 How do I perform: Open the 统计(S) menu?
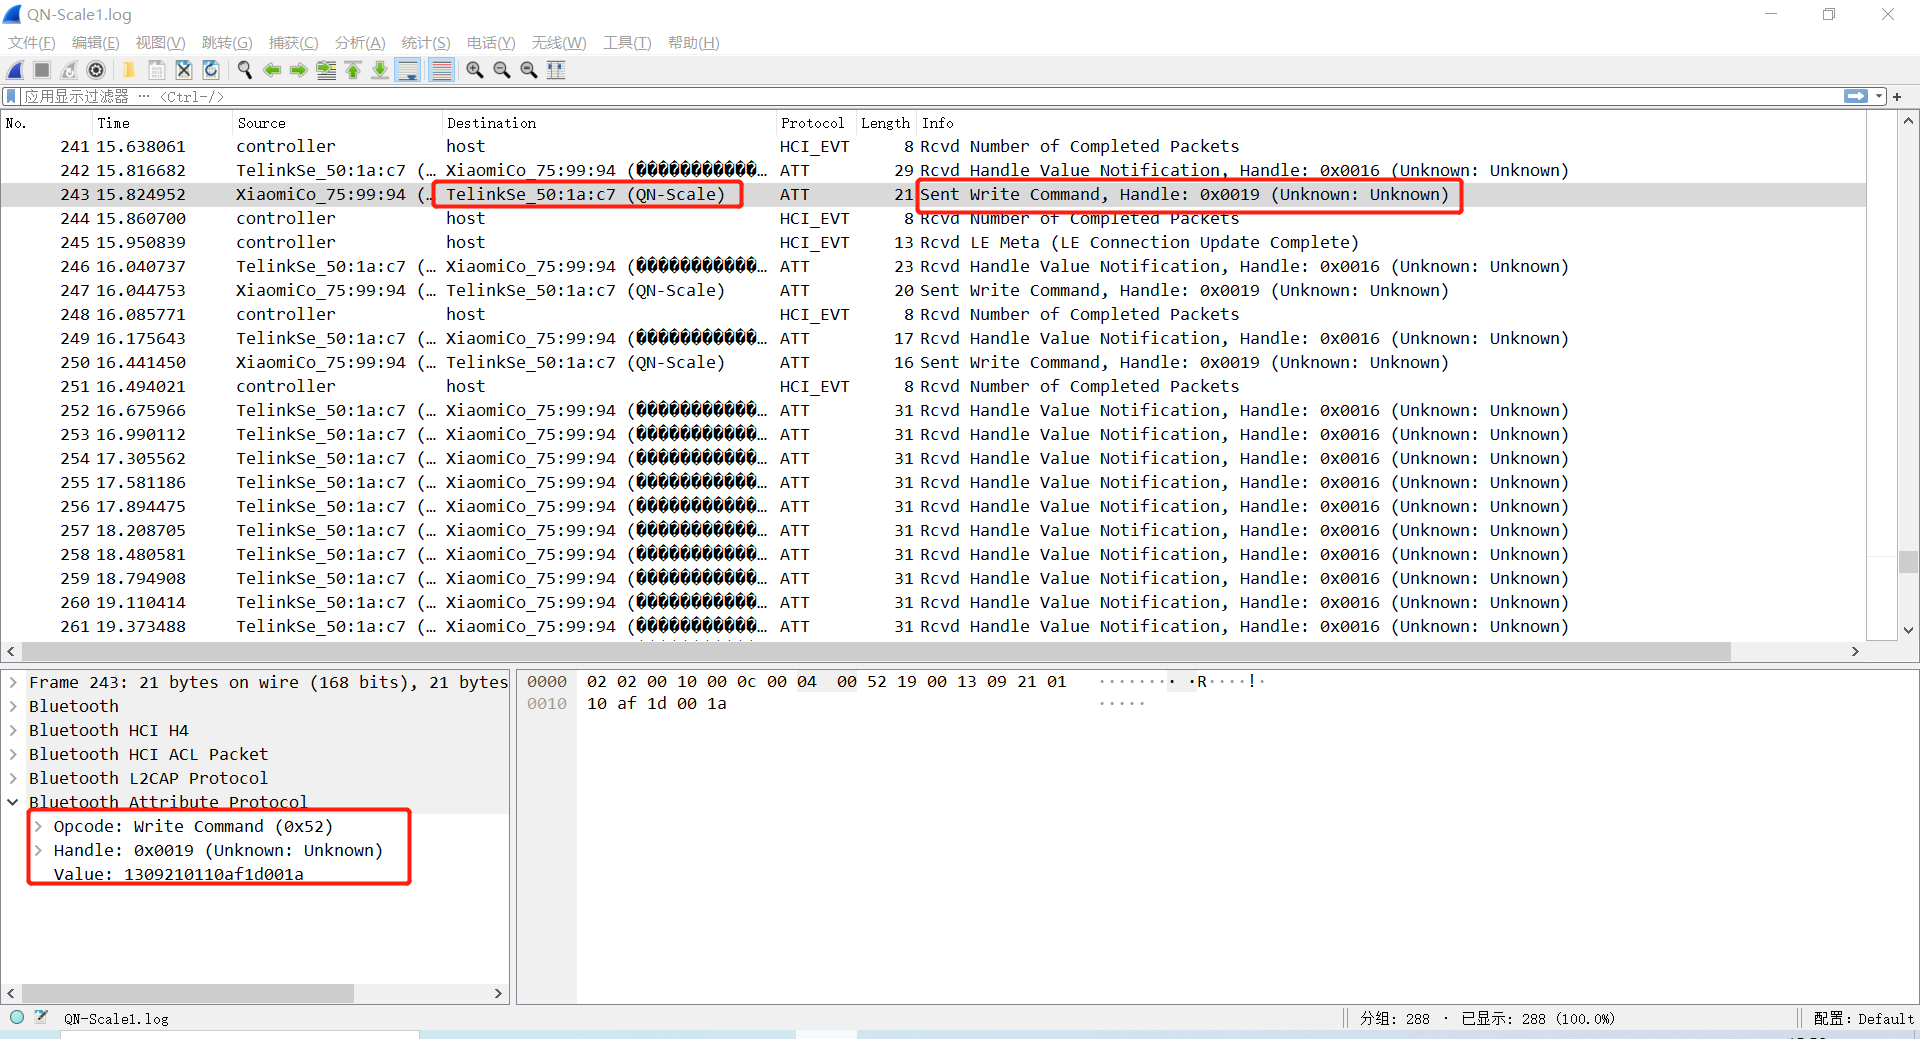[x=426, y=42]
